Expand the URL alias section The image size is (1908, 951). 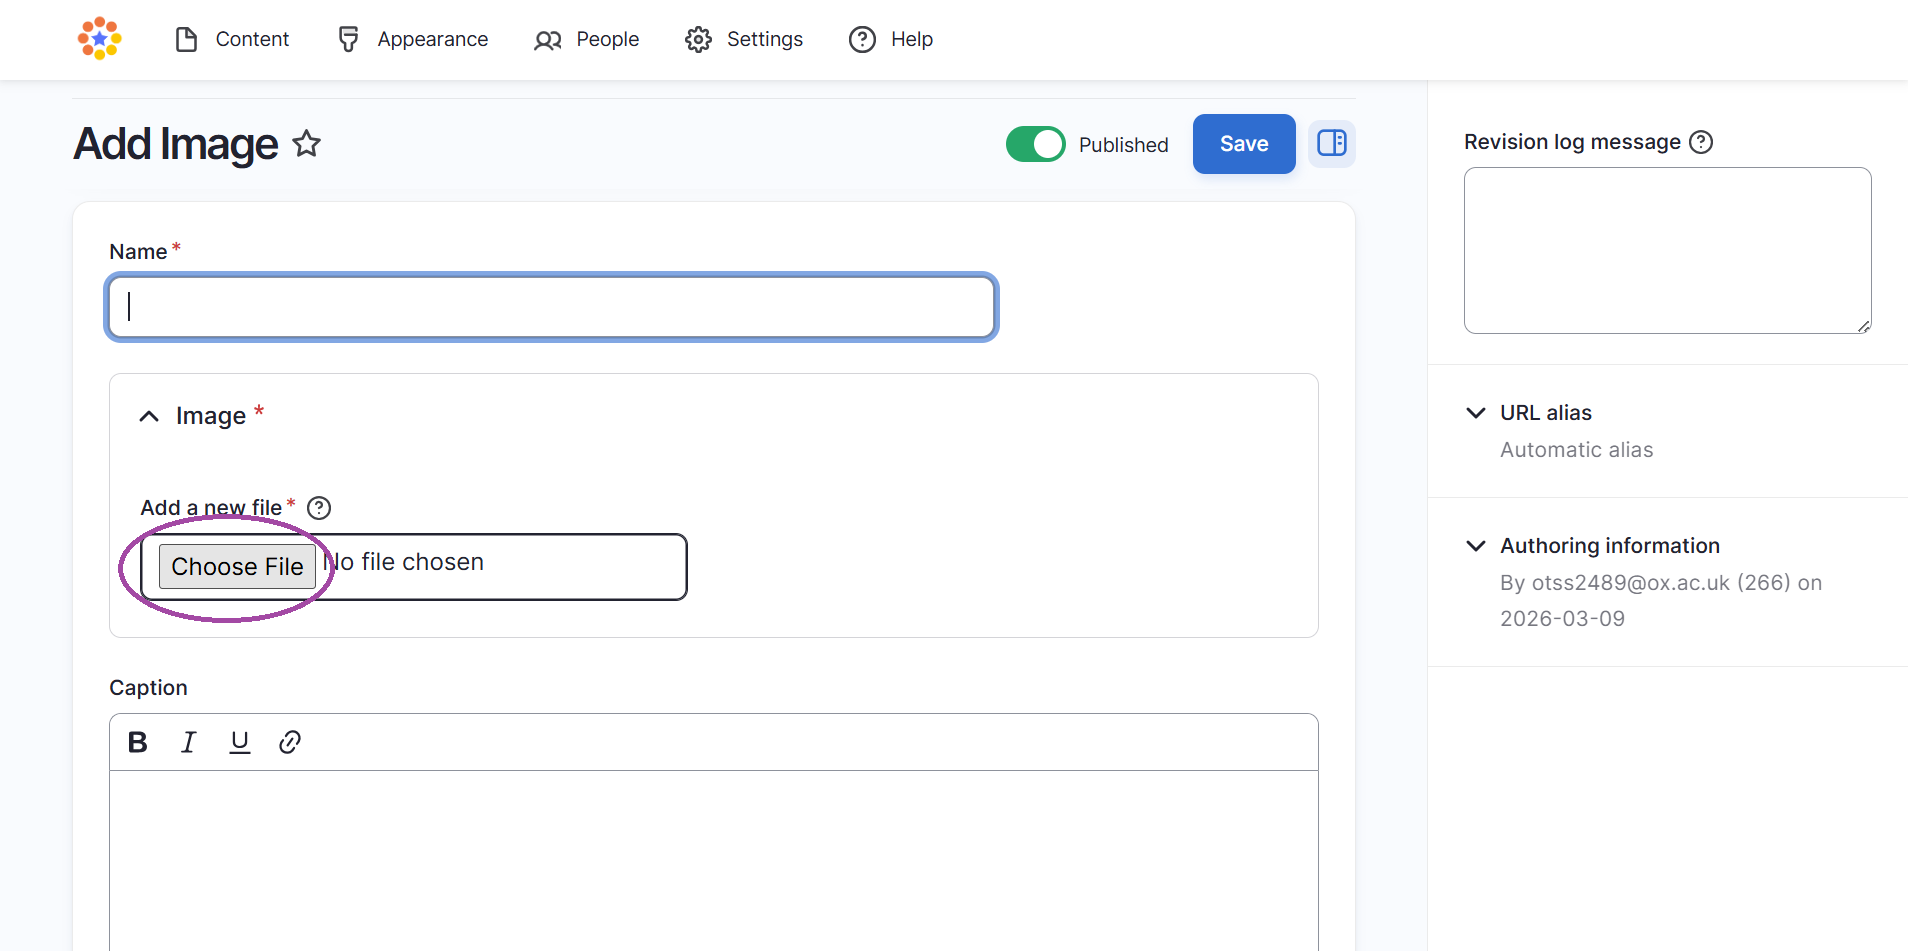[1476, 412]
